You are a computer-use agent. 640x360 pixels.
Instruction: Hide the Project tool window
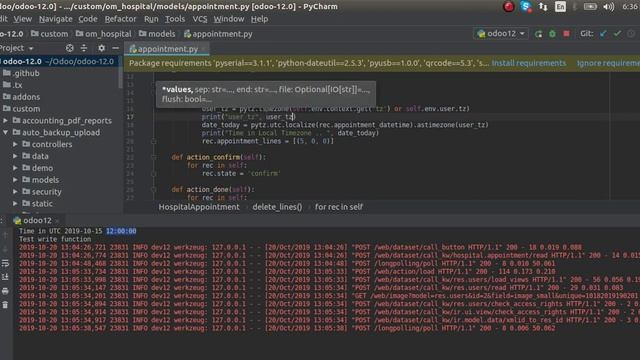click(116, 48)
